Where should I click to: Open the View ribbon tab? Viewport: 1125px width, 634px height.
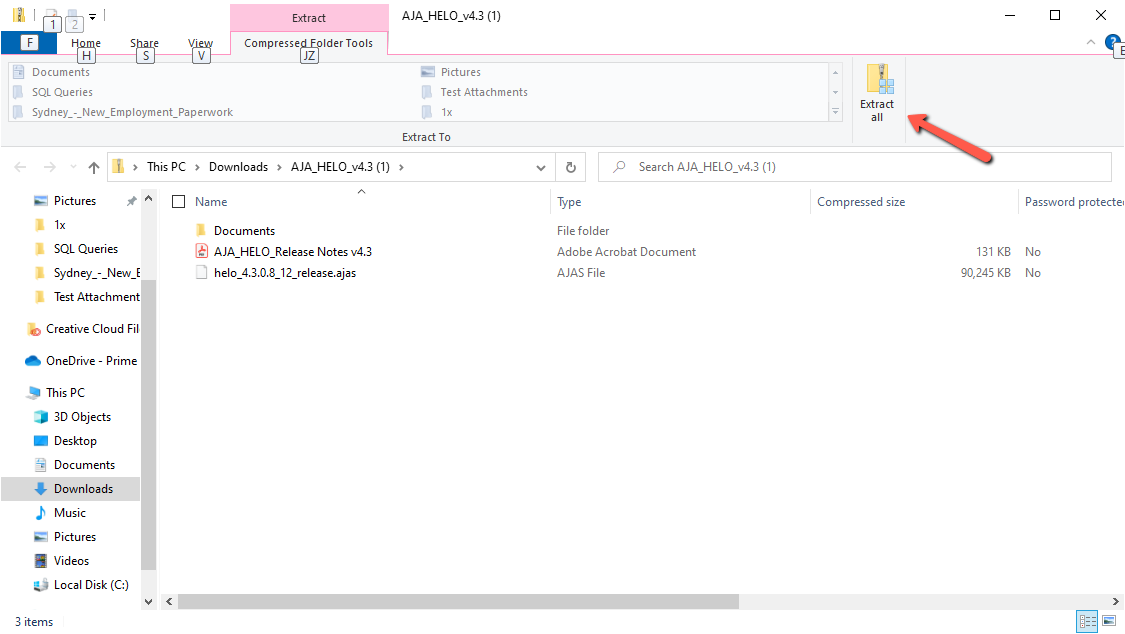pyautogui.click(x=200, y=43)
